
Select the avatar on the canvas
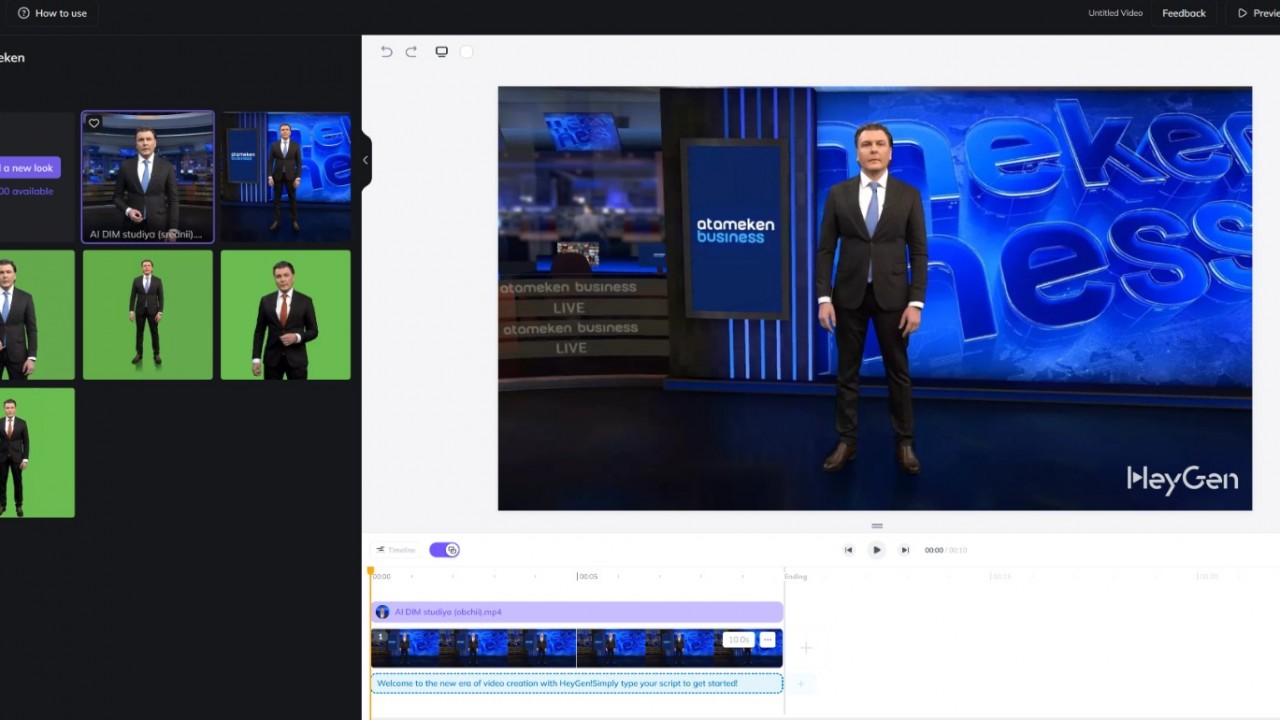(871, 297)
